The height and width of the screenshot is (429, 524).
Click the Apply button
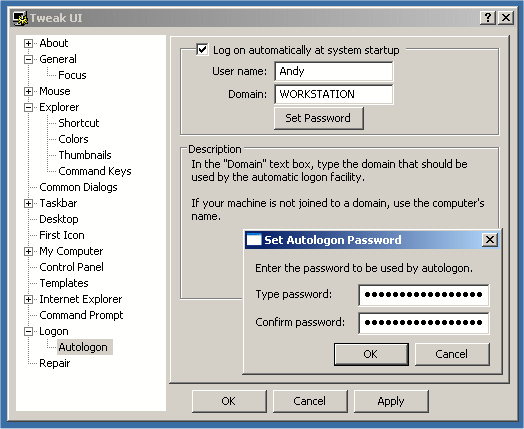391,401
